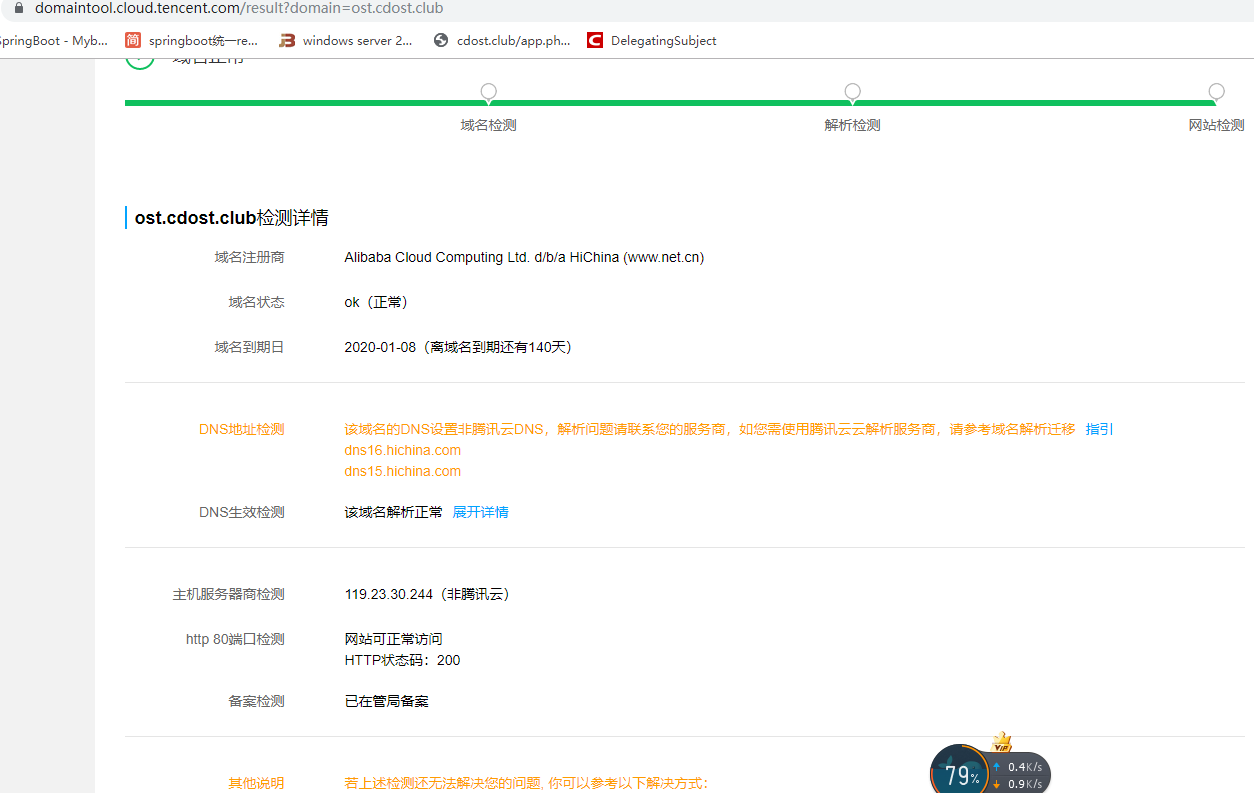Click the 网站检测 progress step circle
This screenshot has width=1254, height=793.
click(x=1216, y=92)
